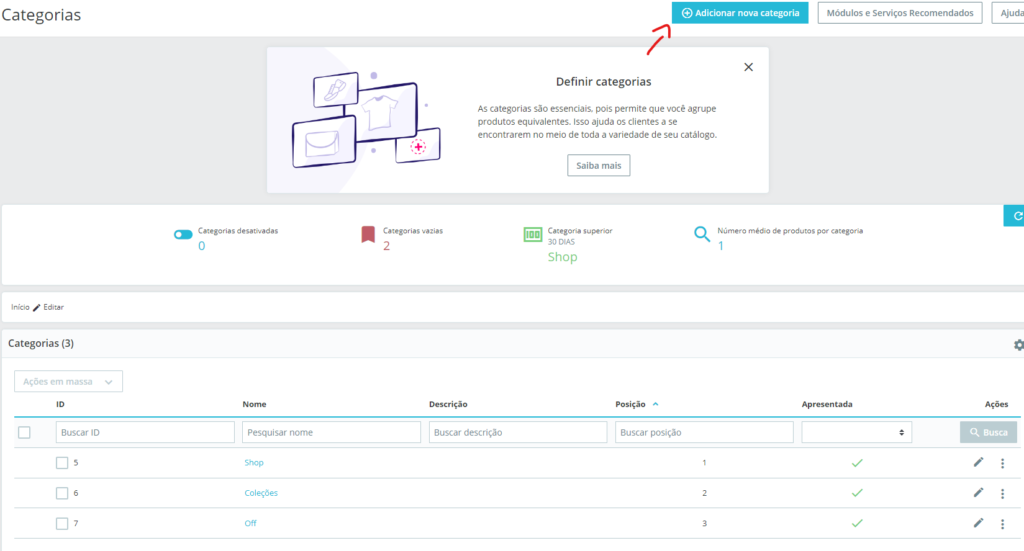
Task: Open Módulos e Serviços Recomendados
Action: (900, 13)
